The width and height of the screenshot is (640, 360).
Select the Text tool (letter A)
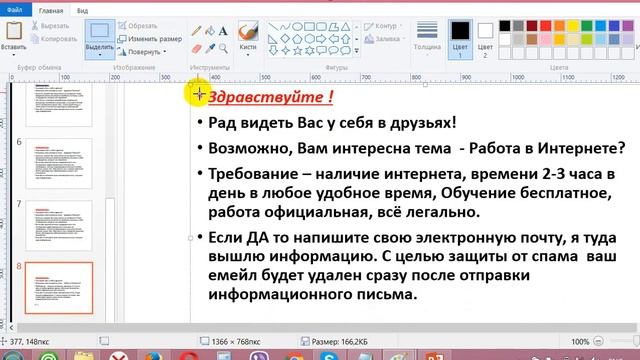(223, 31)
